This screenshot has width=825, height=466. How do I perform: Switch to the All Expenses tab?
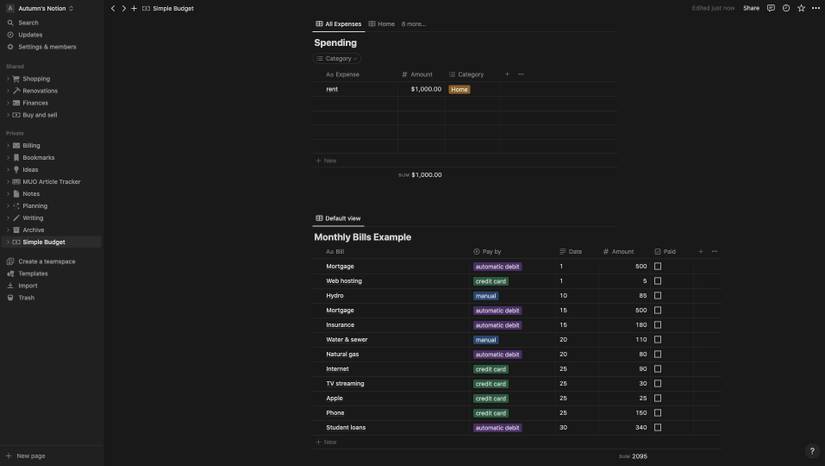point(339,24)
